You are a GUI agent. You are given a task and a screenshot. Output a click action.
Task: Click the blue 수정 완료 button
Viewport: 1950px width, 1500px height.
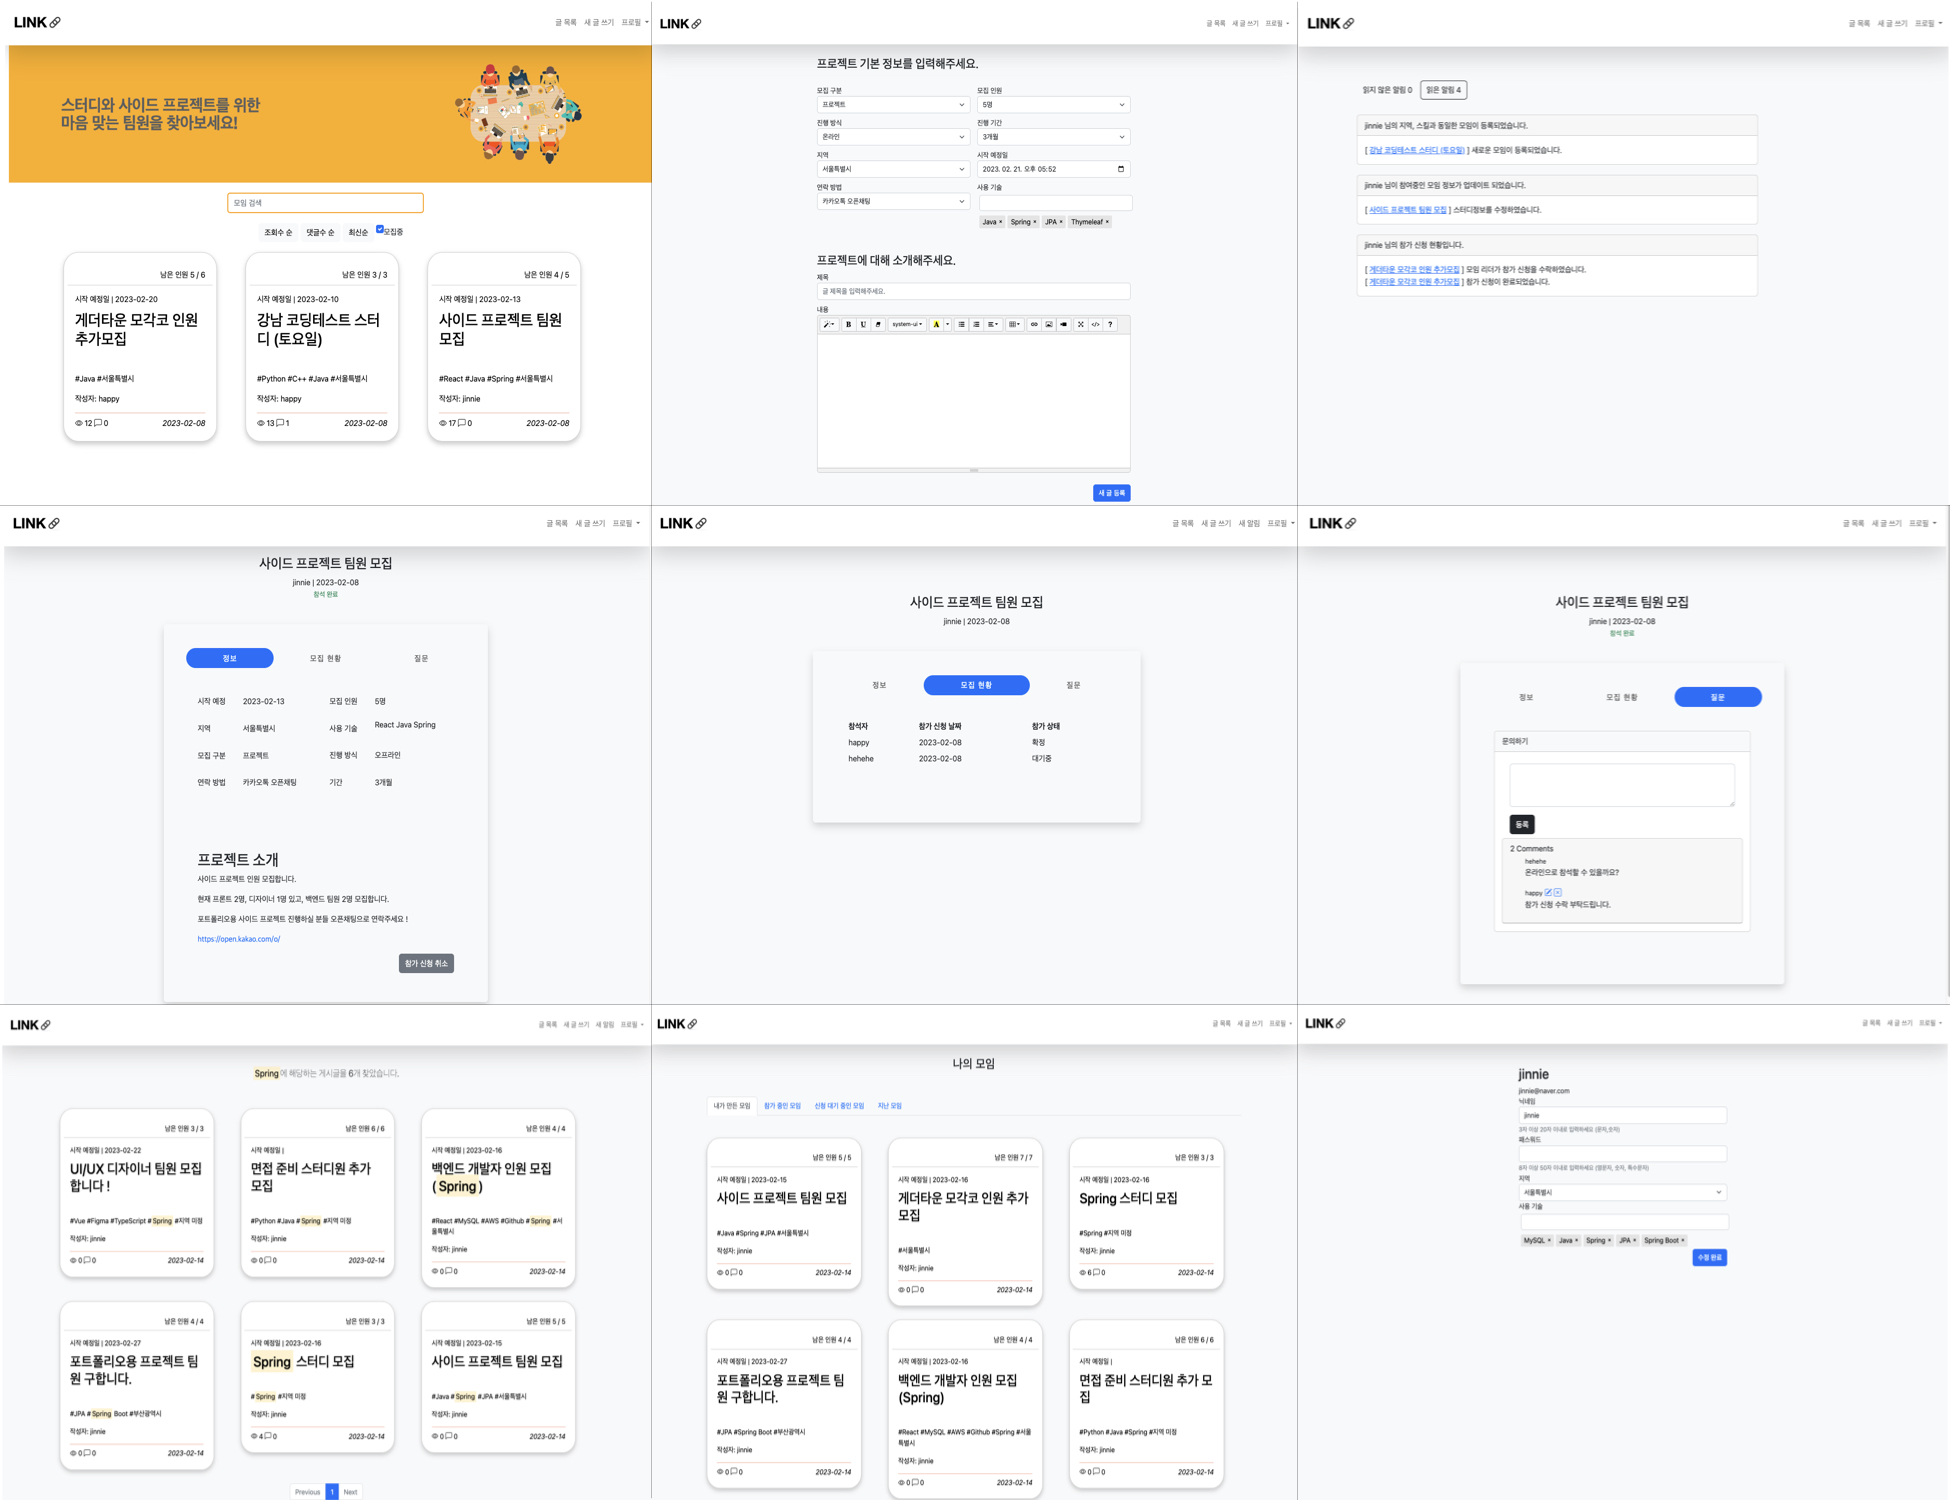pos(1709,1257)
